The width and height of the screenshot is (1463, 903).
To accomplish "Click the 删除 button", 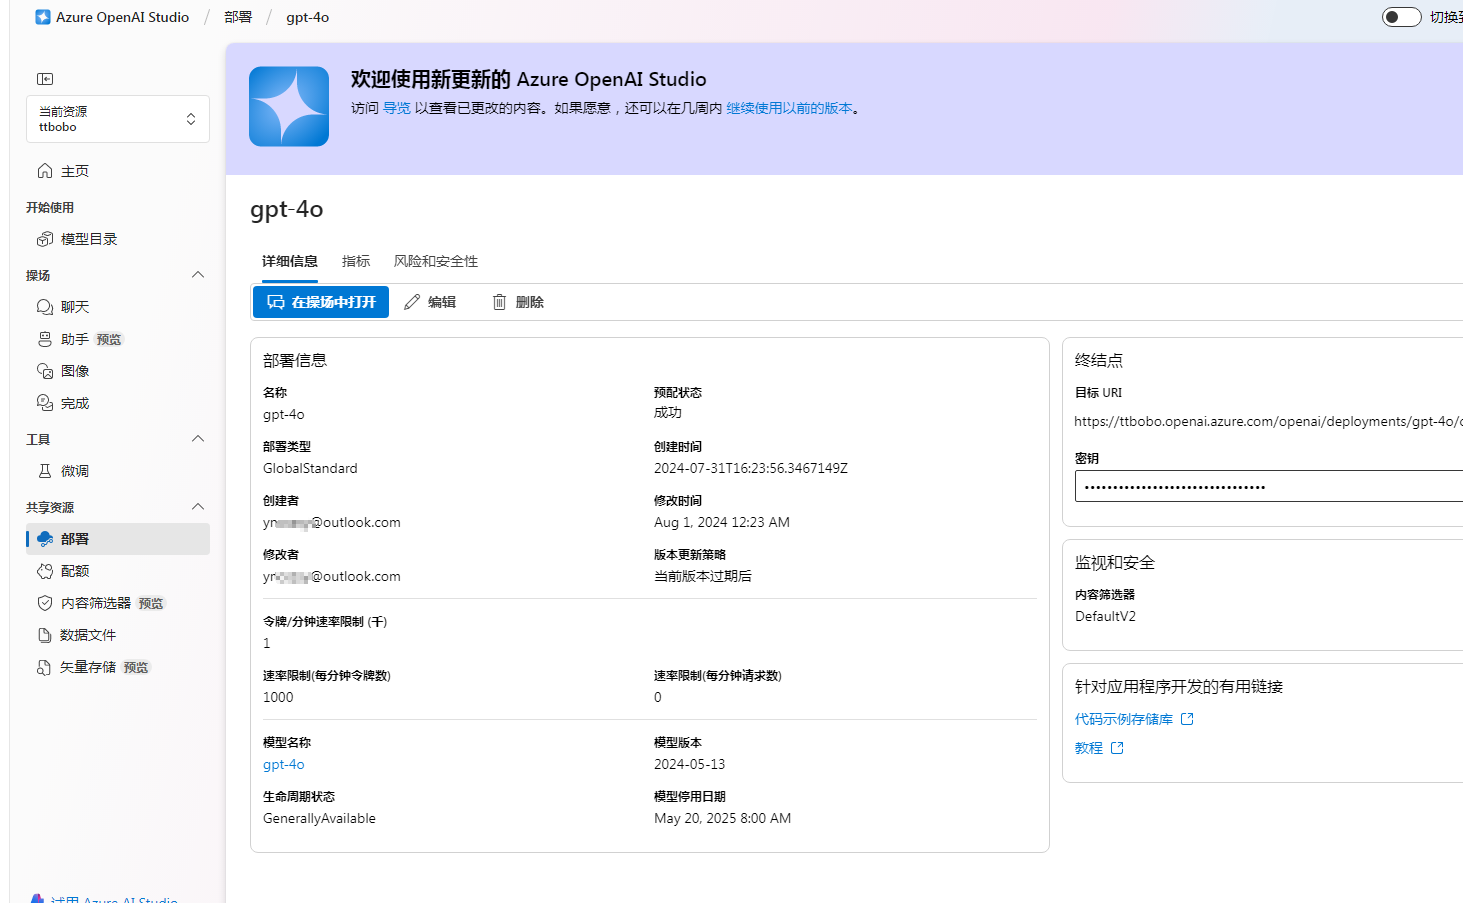I will 518,302.
